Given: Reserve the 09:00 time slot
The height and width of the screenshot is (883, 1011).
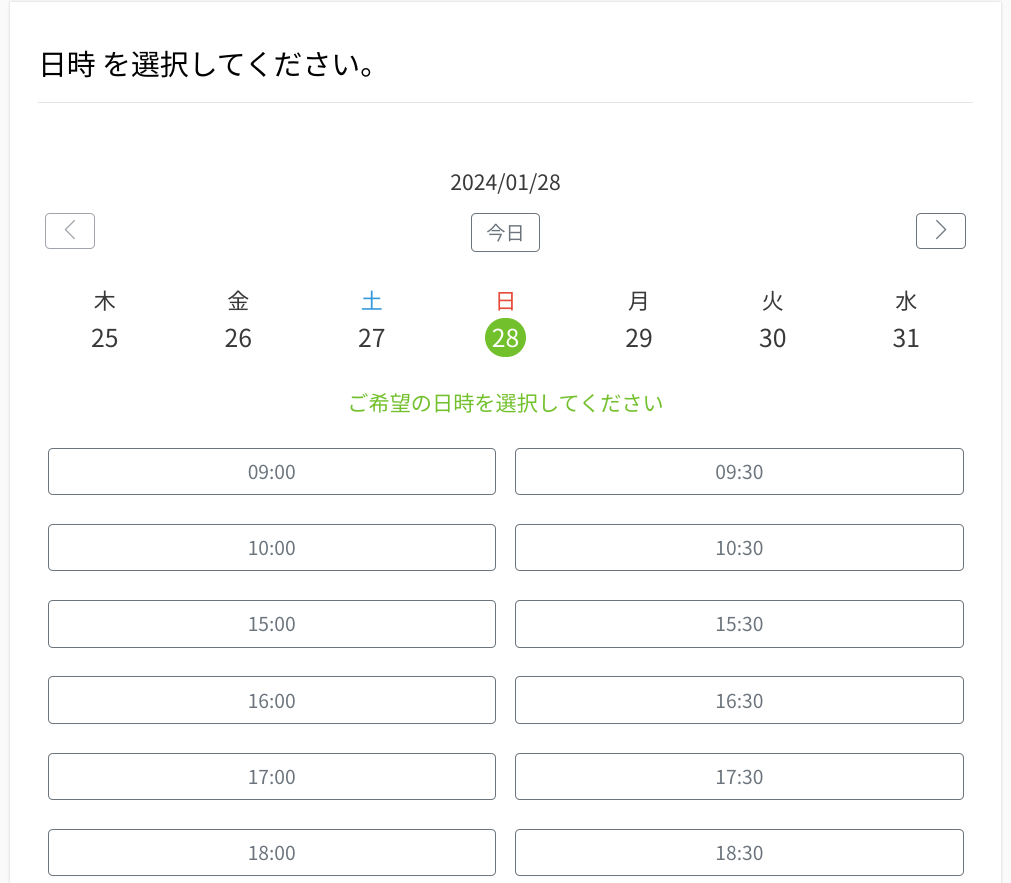Looking at the screenshot, I should (271, 471).
